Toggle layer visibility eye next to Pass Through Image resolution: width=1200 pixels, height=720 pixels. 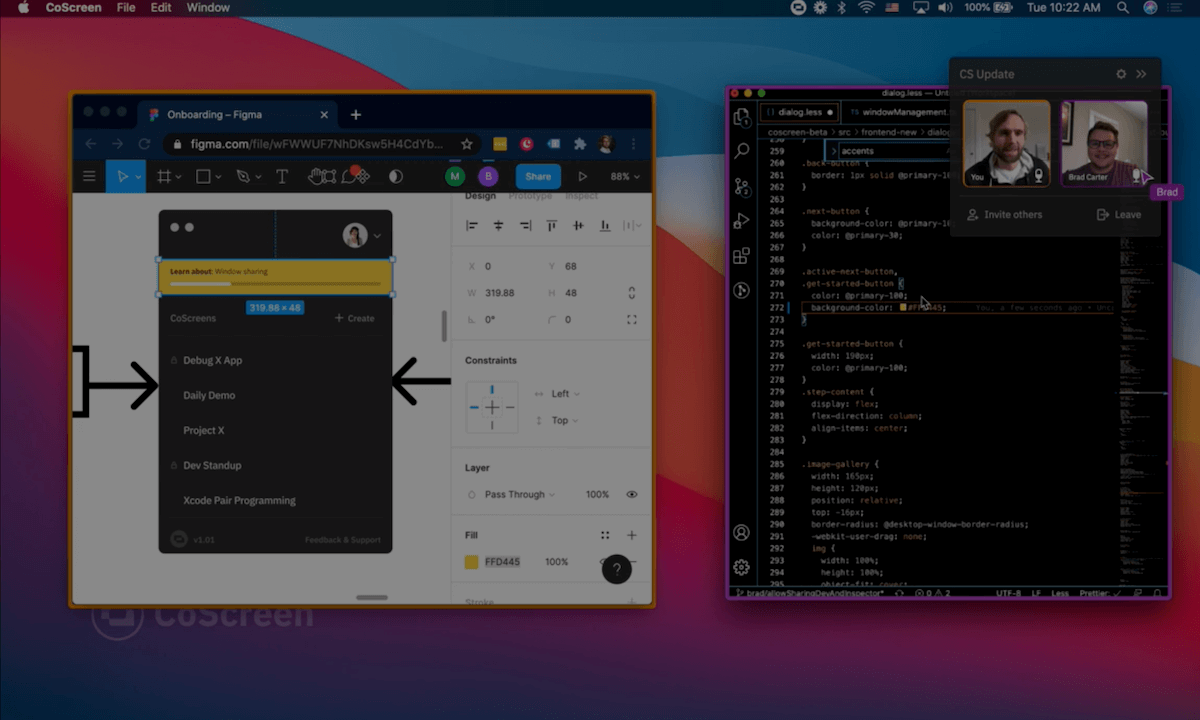(x=631, y=493)
